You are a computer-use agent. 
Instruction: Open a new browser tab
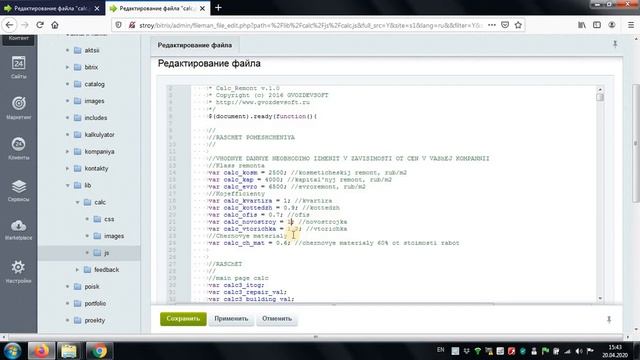pos(218,8)
